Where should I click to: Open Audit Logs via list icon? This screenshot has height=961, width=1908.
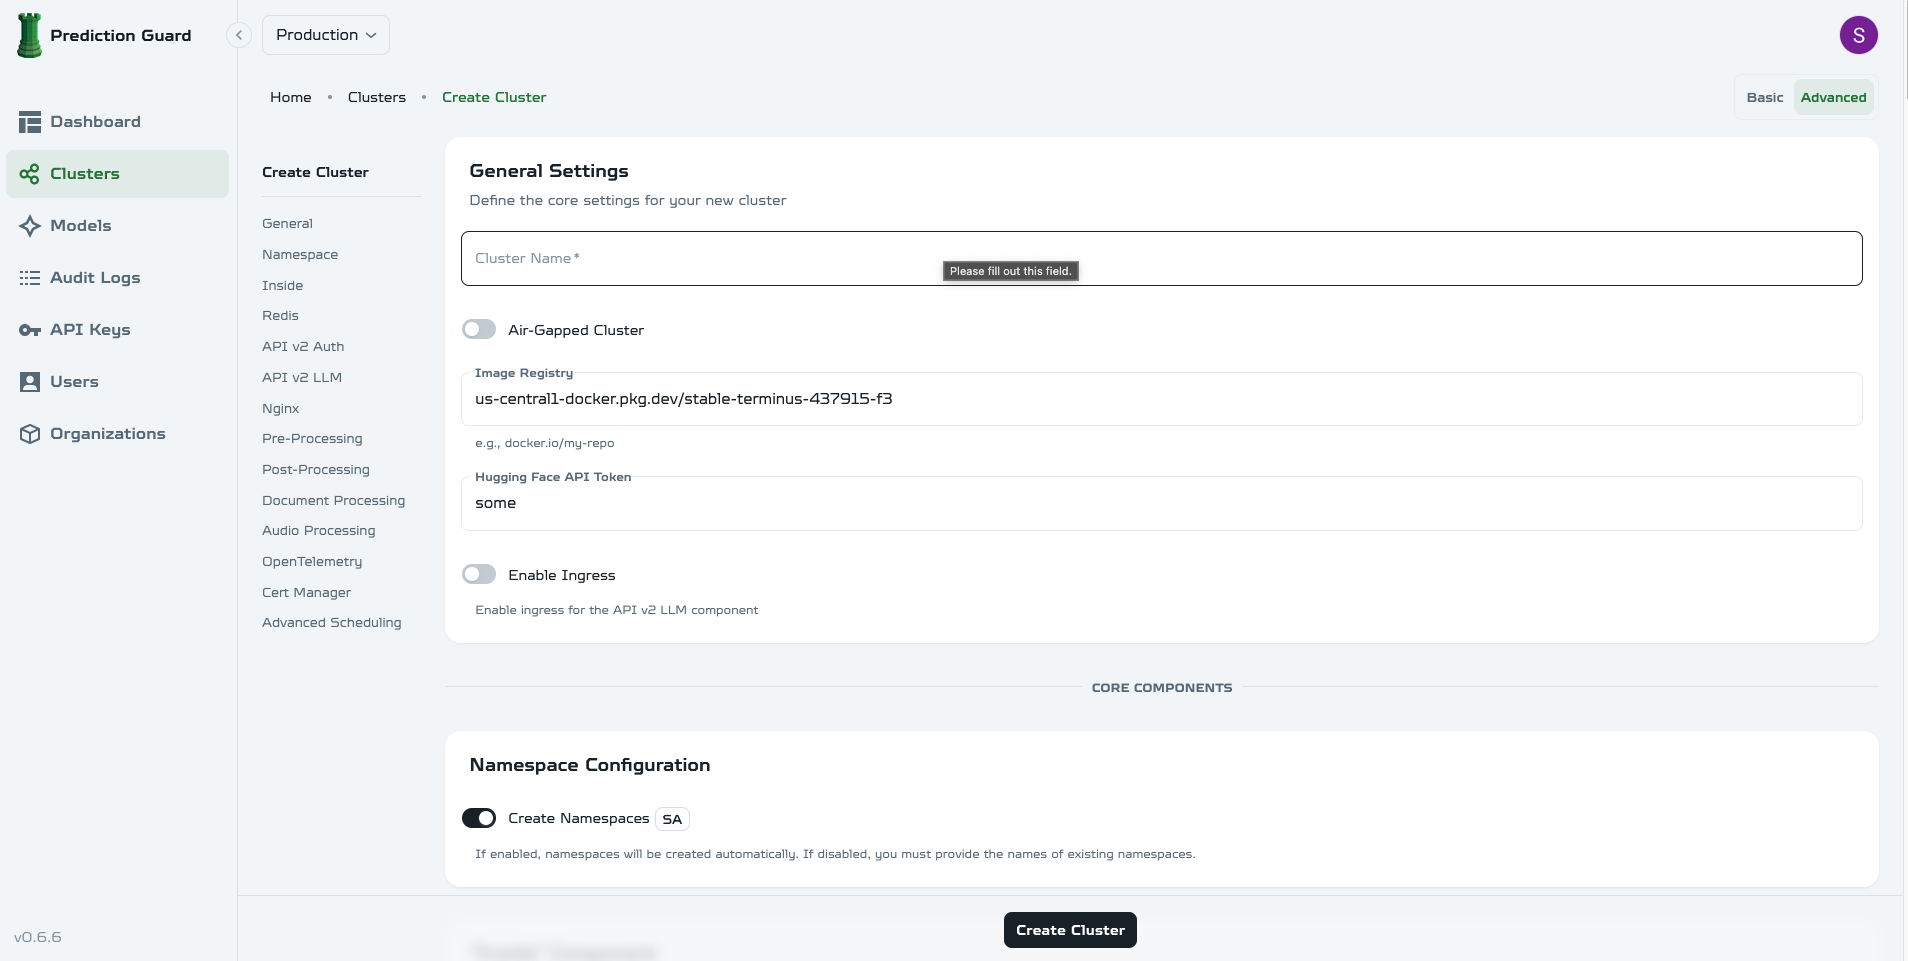point(30,278)
